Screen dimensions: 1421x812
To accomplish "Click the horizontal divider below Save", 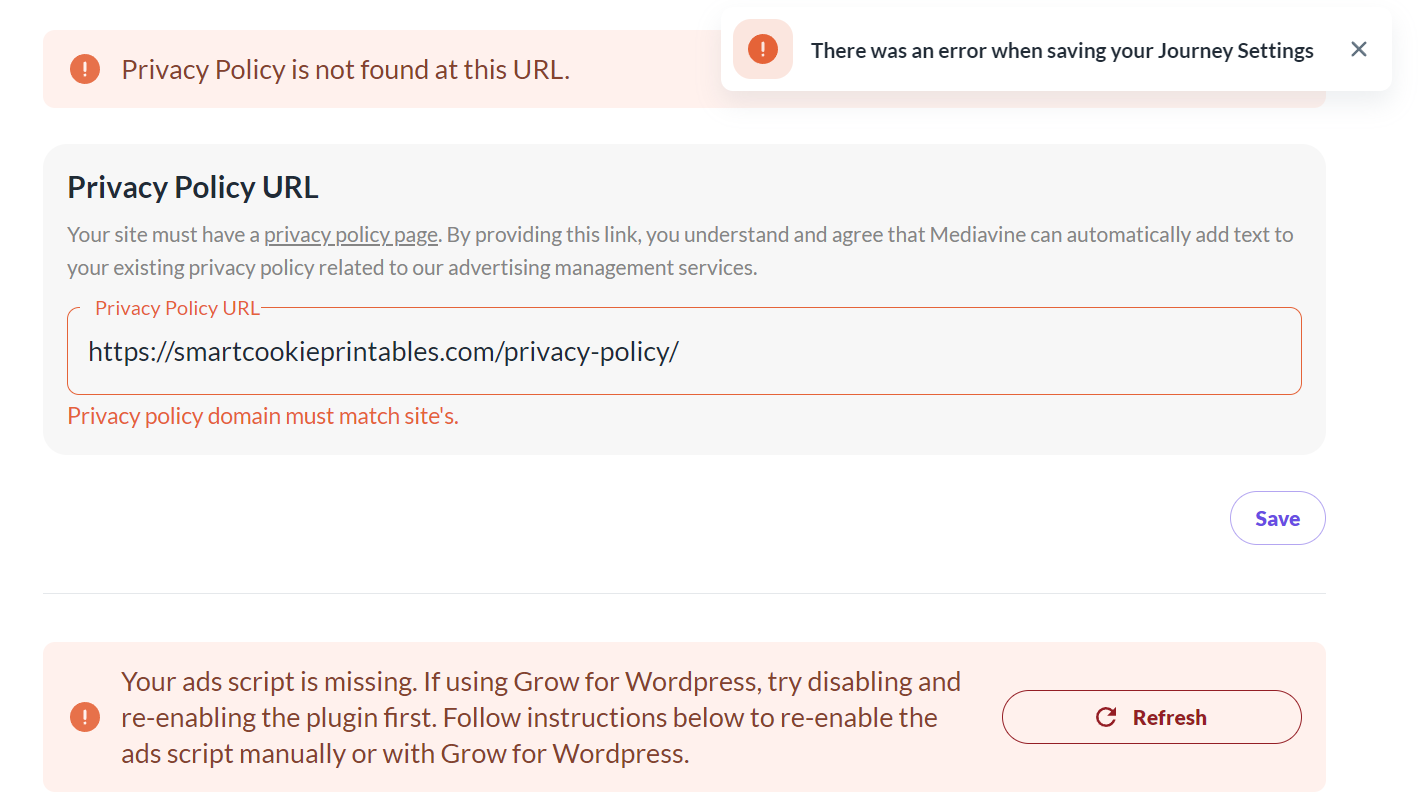I will [684, 593].
